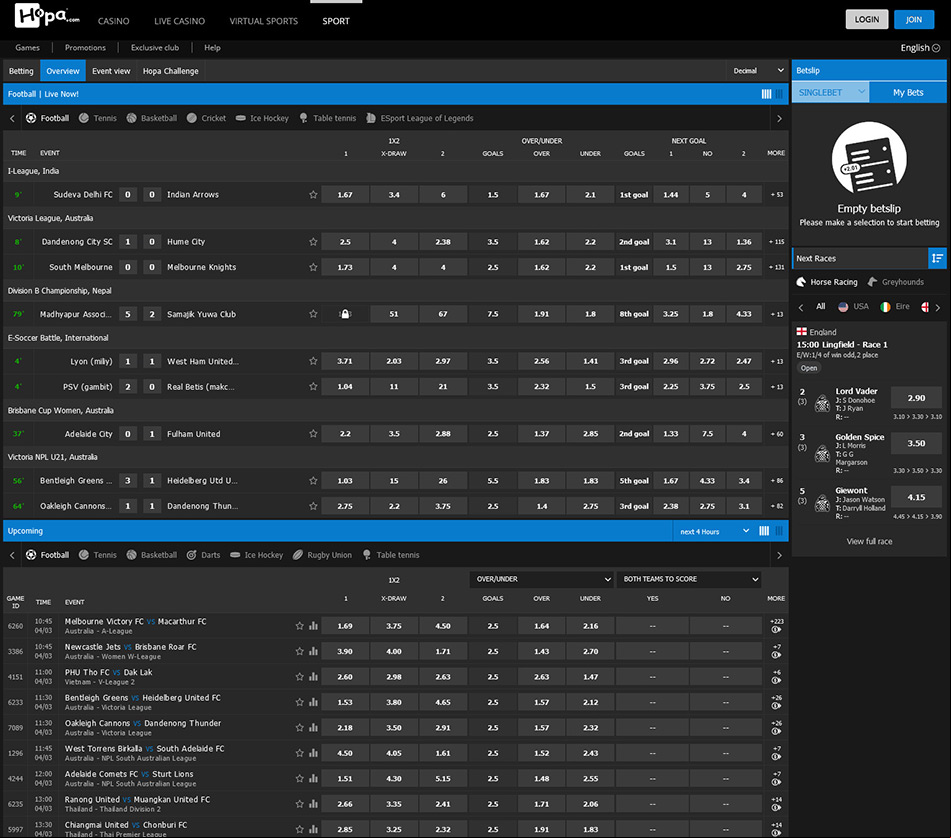
Task: Star the Lyon (milly) e-soccer match
Action: click(313, 361)
